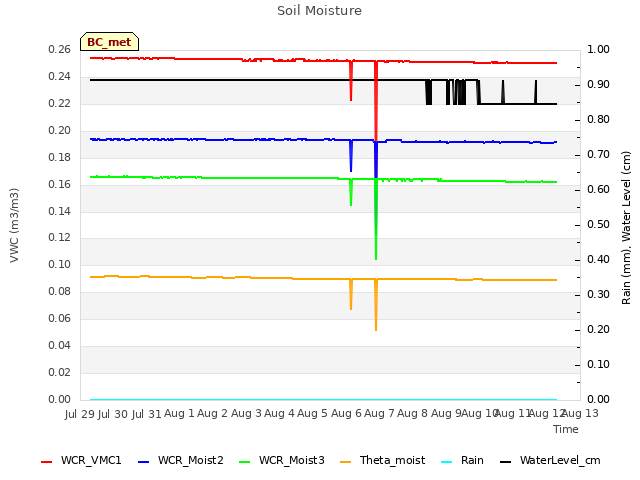Select Theta_moist legend entry
The width and height of the screenshot is (640, 480).
(382, 460)
